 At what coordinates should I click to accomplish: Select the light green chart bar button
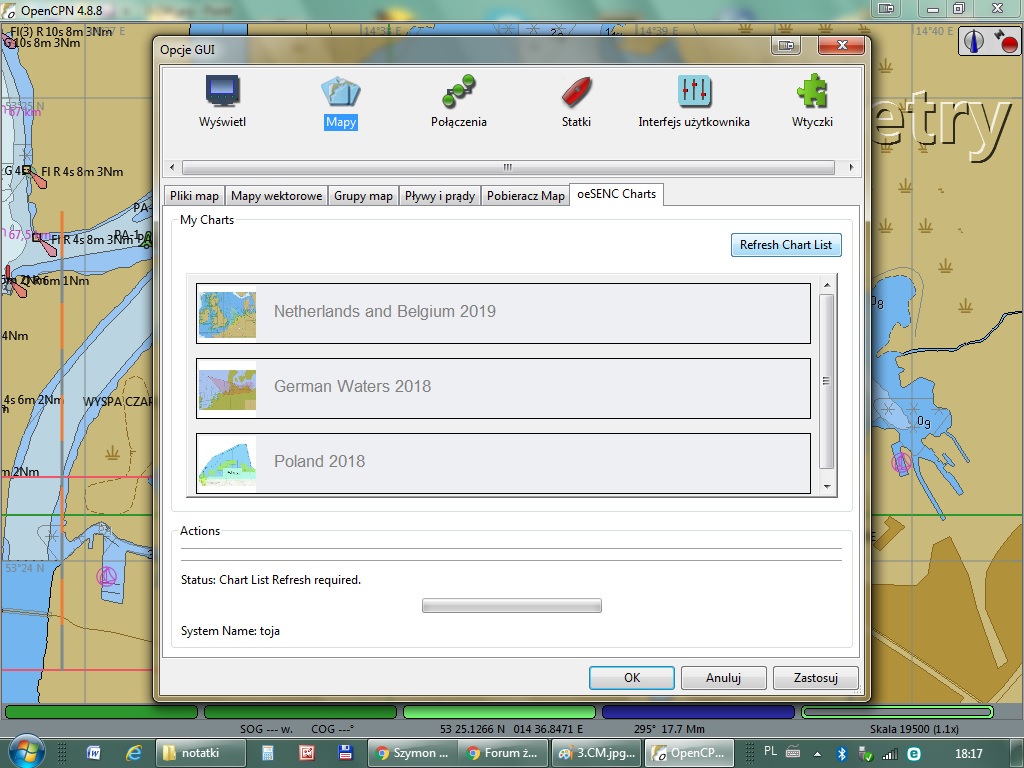(x=499, y=712)
